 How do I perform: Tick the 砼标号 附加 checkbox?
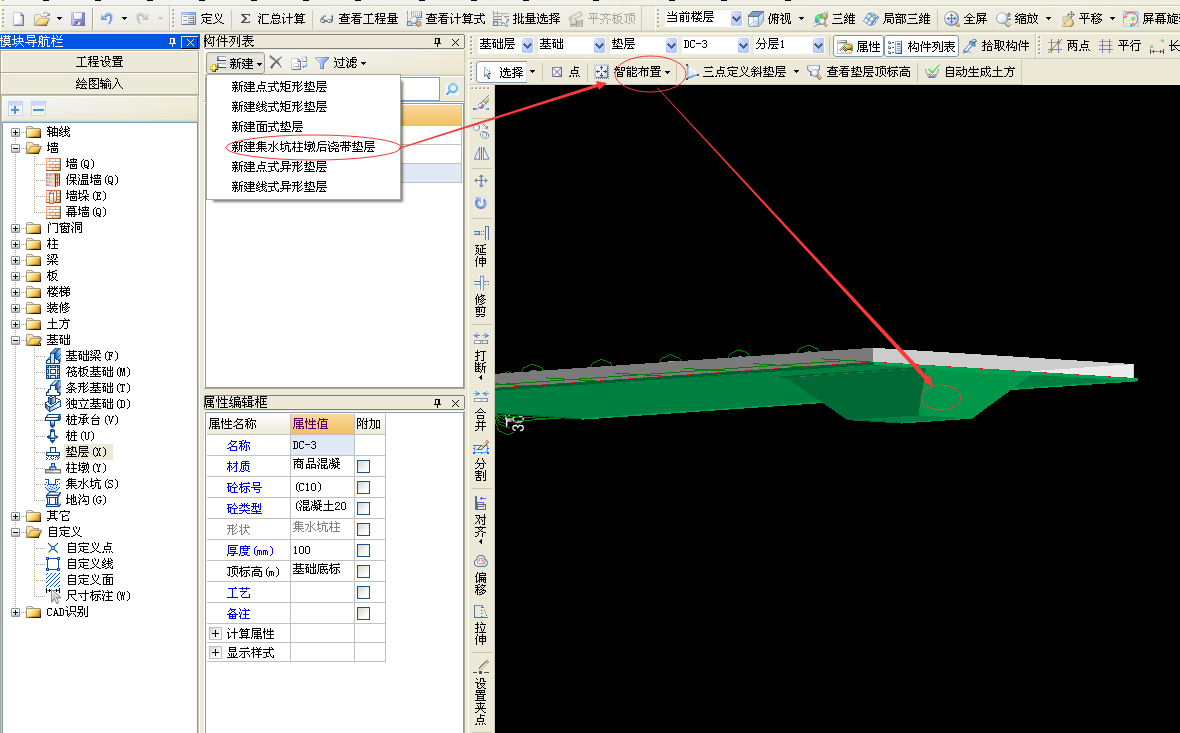click(x=363, y=488)
